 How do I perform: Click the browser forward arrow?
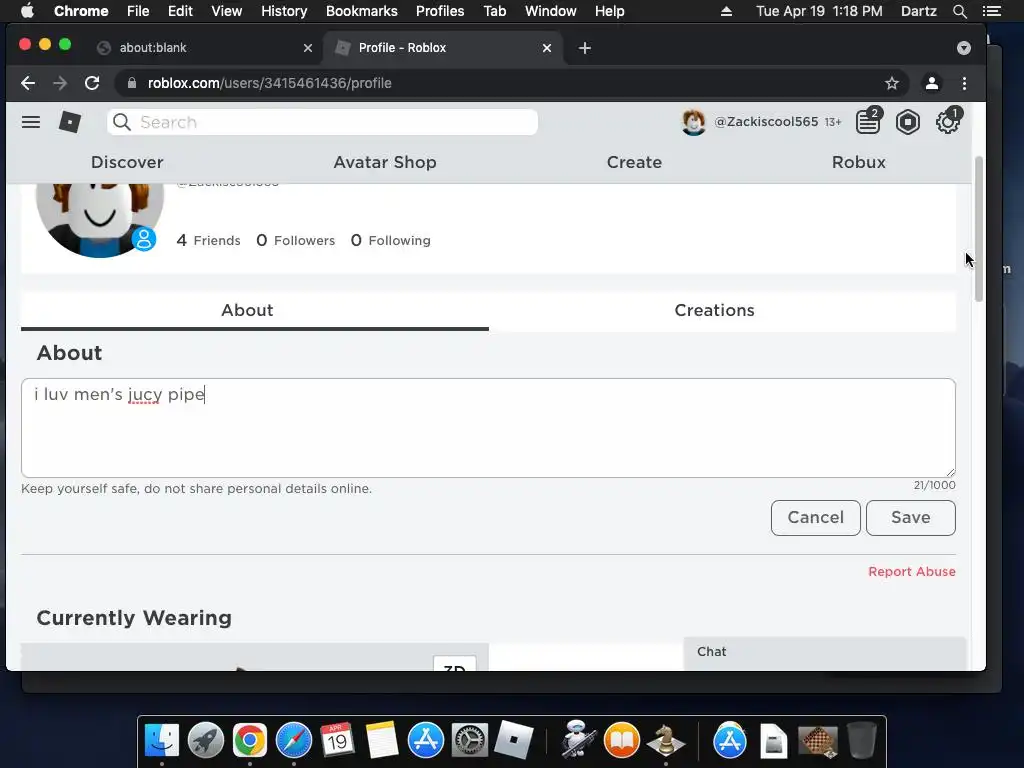(x=59, y=83)
